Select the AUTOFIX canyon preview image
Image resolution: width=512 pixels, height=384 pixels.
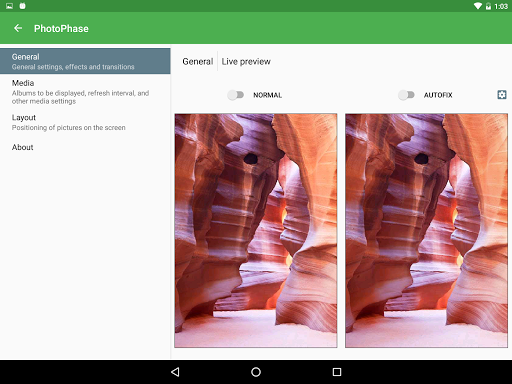tap(426, 230)
